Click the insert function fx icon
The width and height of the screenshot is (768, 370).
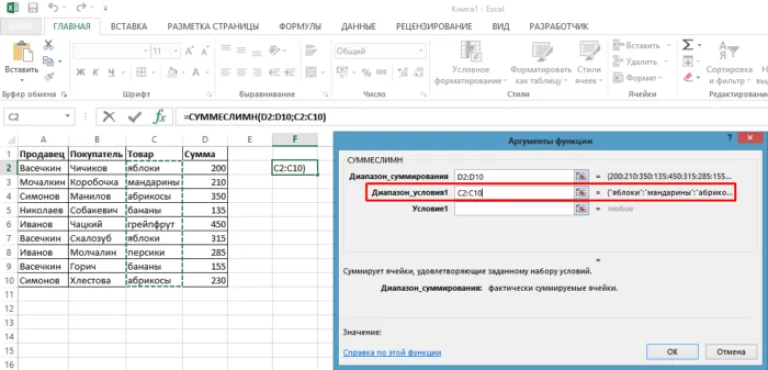[160, 117]
